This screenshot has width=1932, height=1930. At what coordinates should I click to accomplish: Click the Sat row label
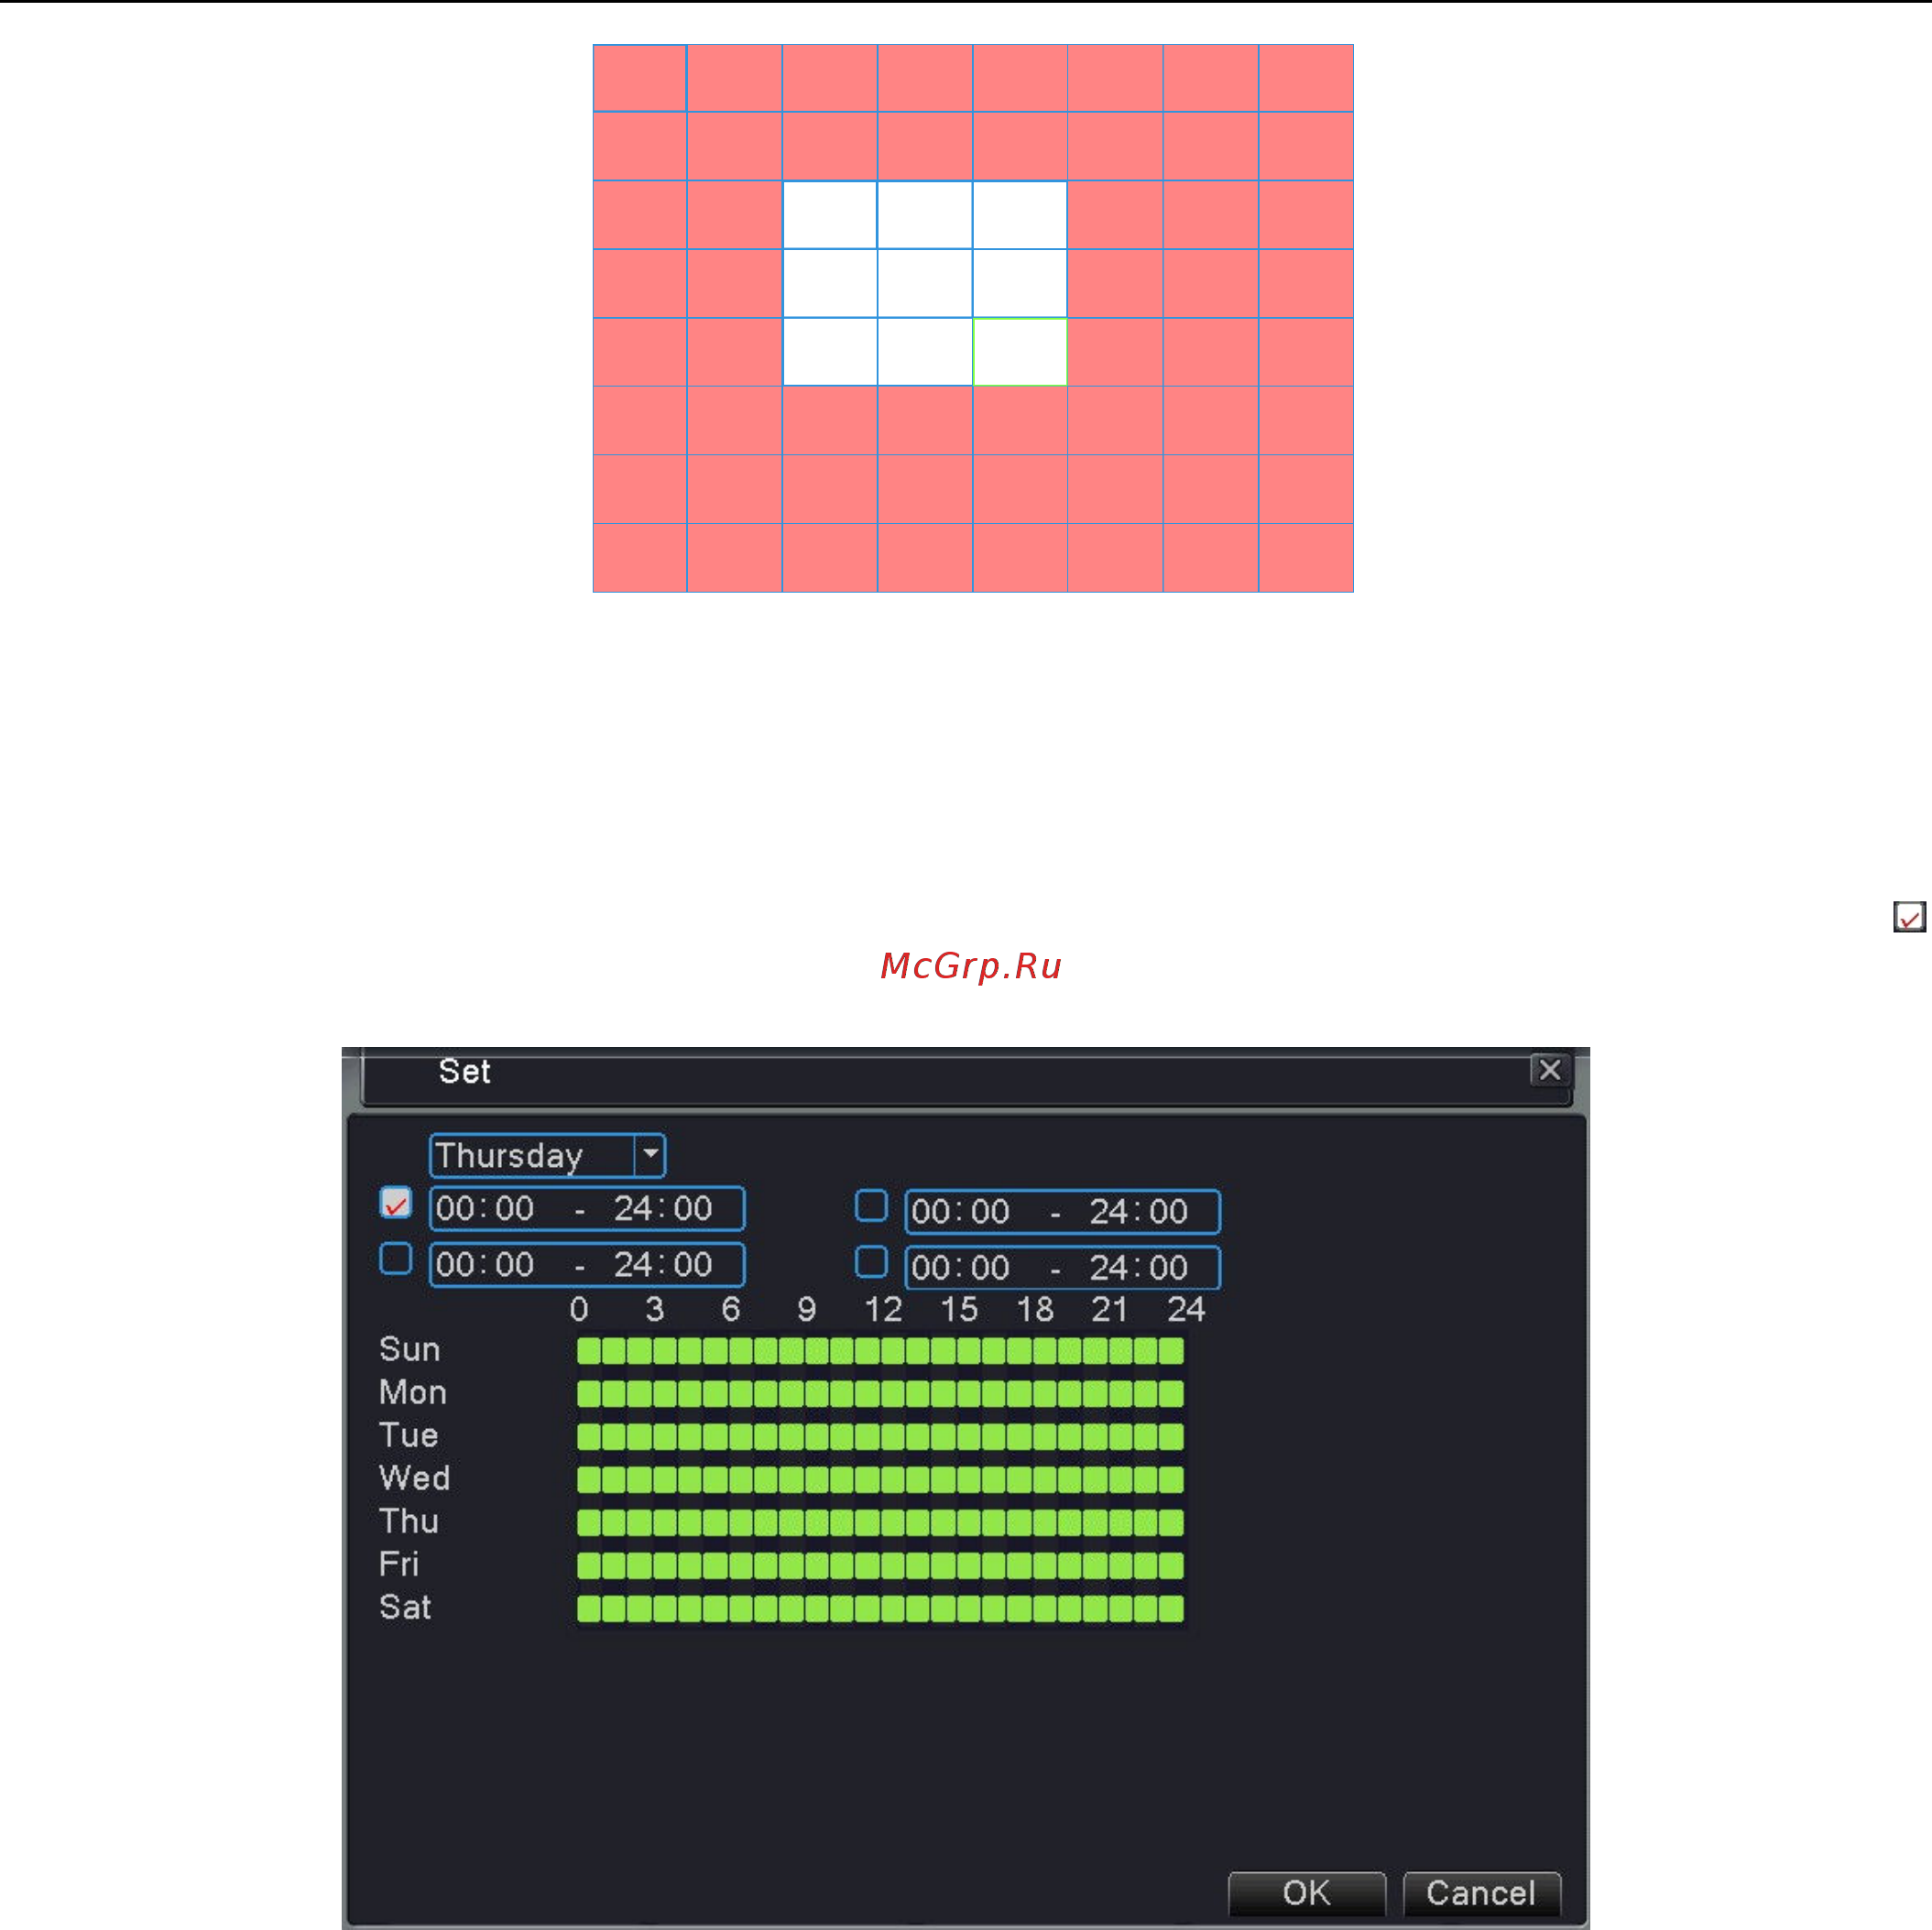click(x=405, y=1607)
